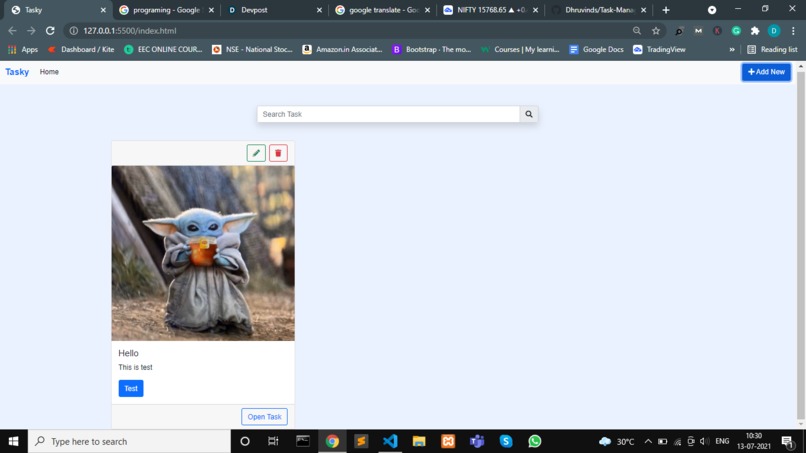Open the browser zoom magnifier icon in address bar
The width and height of the screenshot is (806, 453).
637,31
